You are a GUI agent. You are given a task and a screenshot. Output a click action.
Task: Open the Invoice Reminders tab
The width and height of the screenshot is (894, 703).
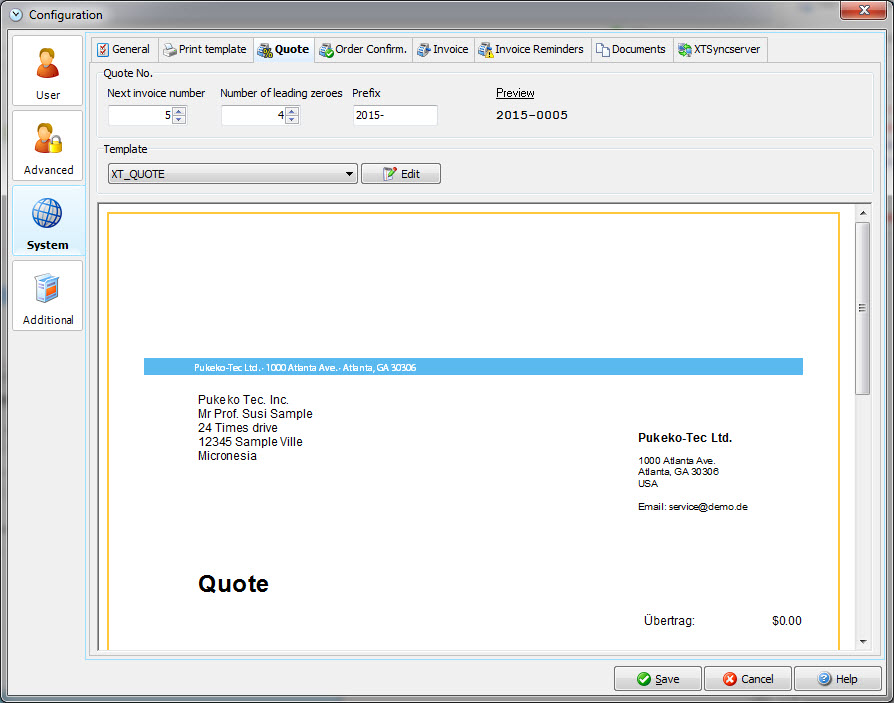point(531,49)
